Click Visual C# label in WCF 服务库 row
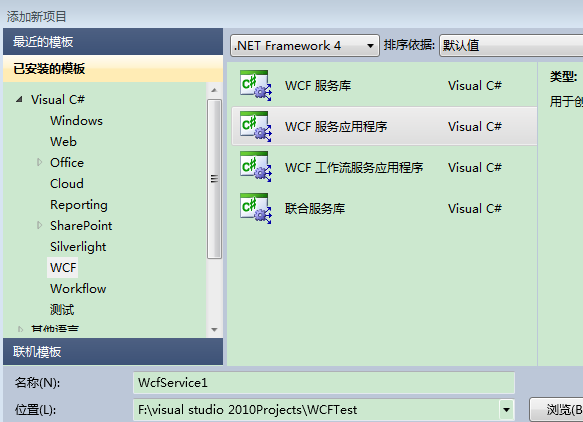Viewport: 583px width, 422px height. point(475,86)
